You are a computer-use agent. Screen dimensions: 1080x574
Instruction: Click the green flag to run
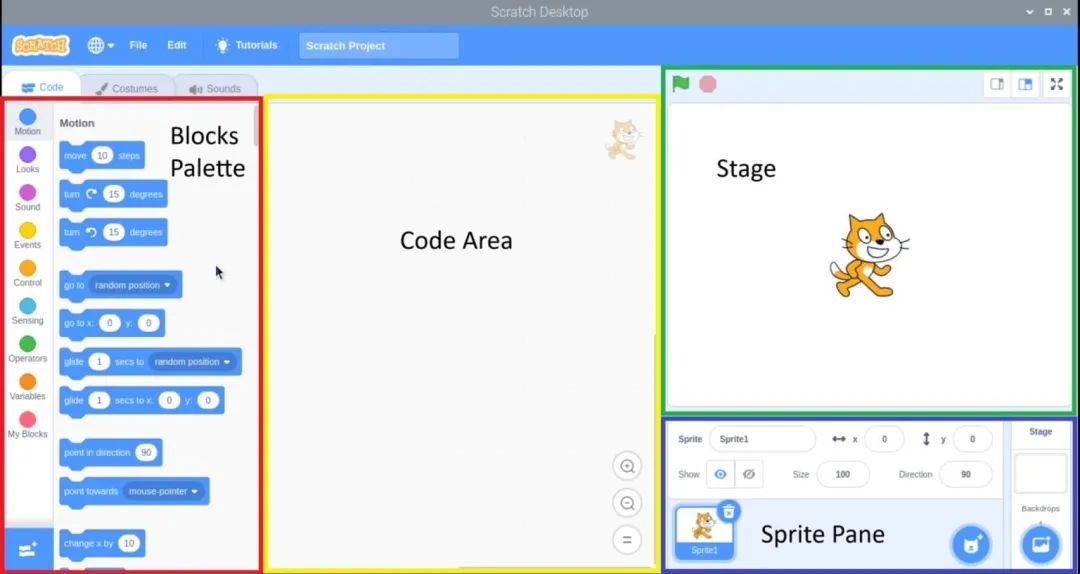coord(681,84)
